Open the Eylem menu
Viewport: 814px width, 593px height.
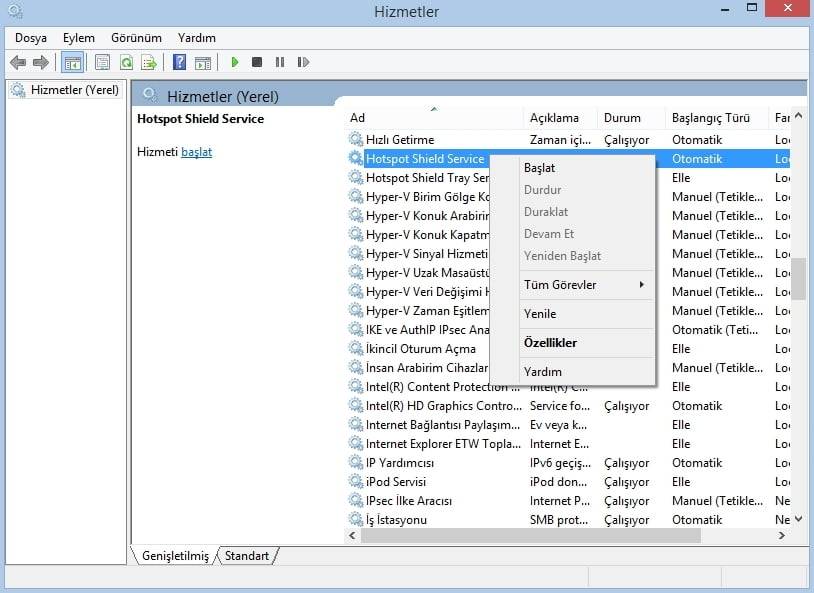79,38
